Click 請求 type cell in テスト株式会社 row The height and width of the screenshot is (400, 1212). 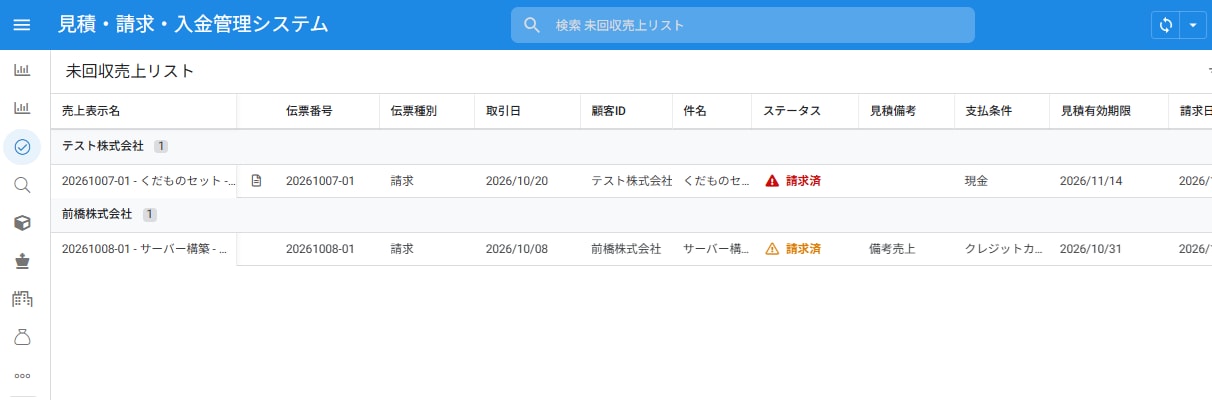pyautogui.click(x=402, y=181)
